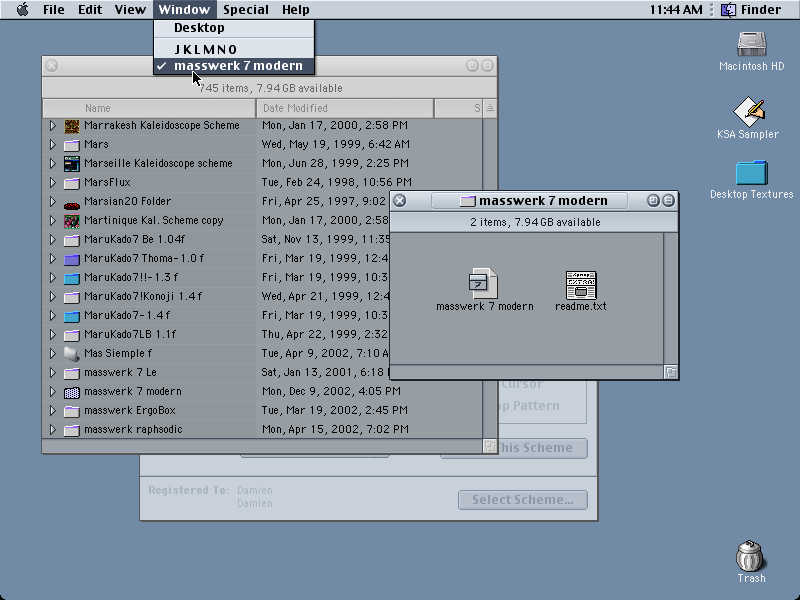Screen dimensions: 800x600
Task: Sort list by Name column header
Action: tap(149, 108)
